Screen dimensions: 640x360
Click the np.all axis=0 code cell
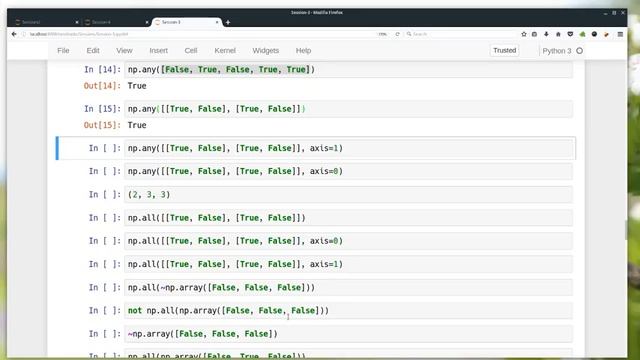coord(348,241)
